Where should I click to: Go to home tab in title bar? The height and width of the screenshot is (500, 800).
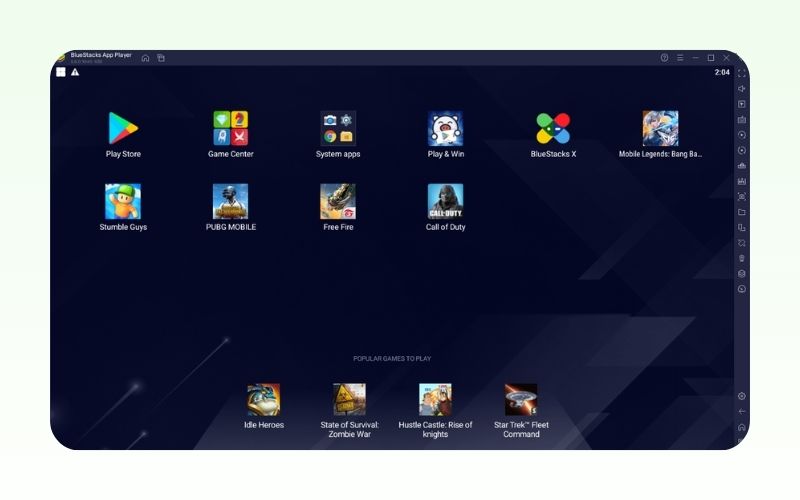pos(145,58)
